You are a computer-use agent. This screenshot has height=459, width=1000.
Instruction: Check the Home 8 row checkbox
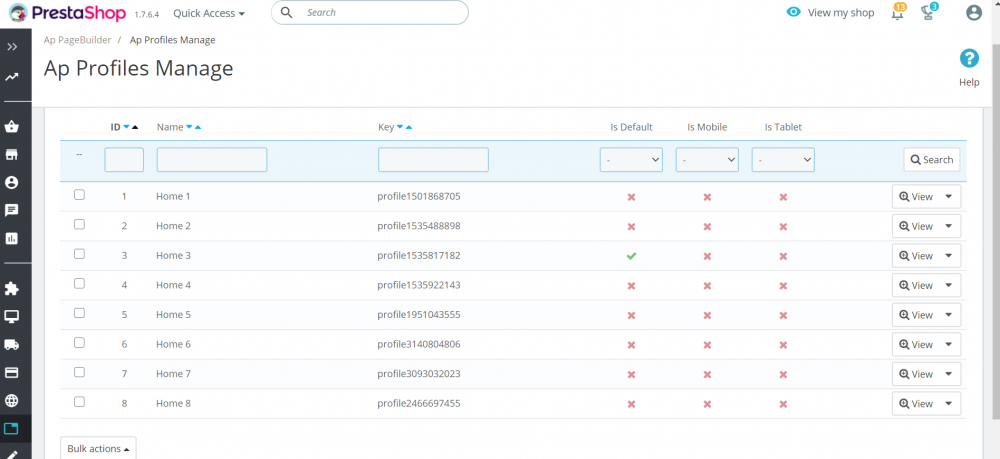79,402
